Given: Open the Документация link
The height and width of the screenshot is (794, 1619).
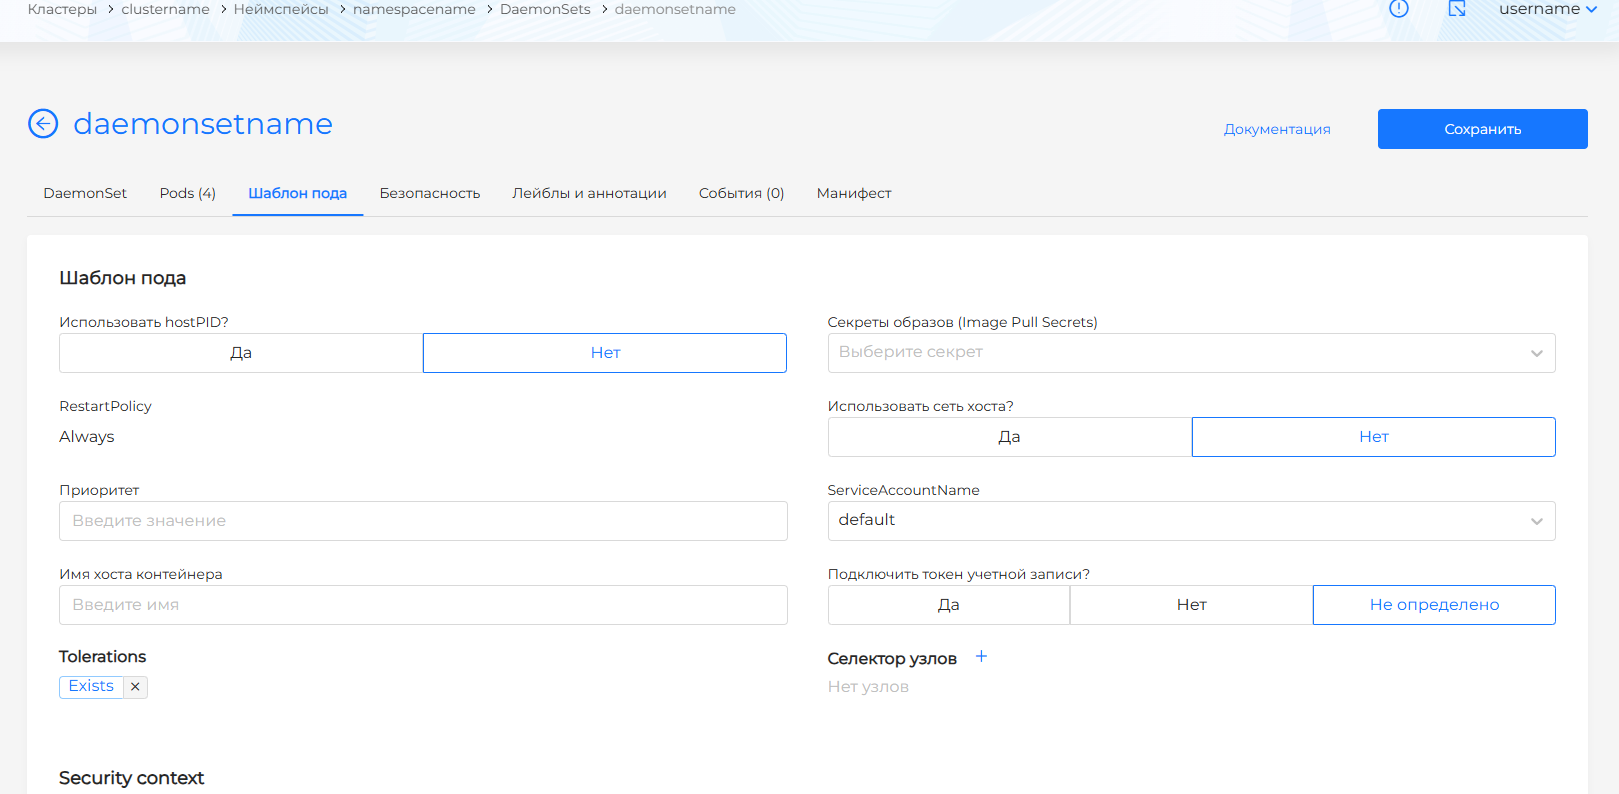Looking at the screenshot, I should pyautogui.click(x=1276, y=130).
